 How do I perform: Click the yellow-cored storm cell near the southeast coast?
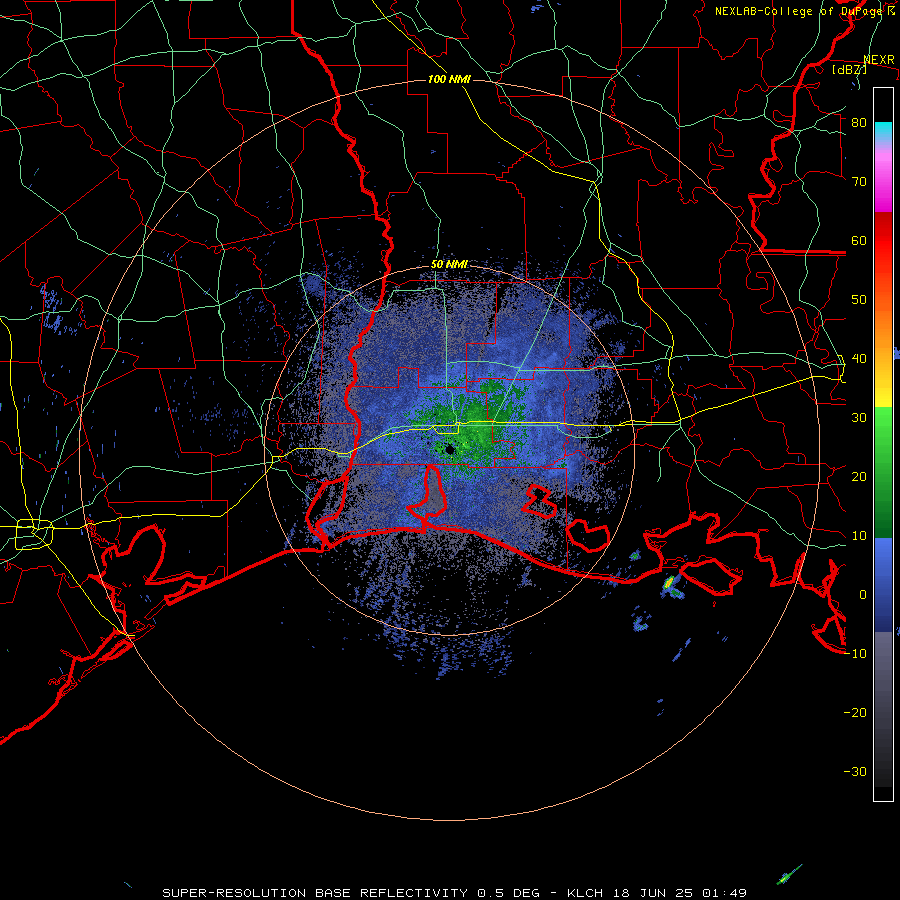click(x=669, y=584)
